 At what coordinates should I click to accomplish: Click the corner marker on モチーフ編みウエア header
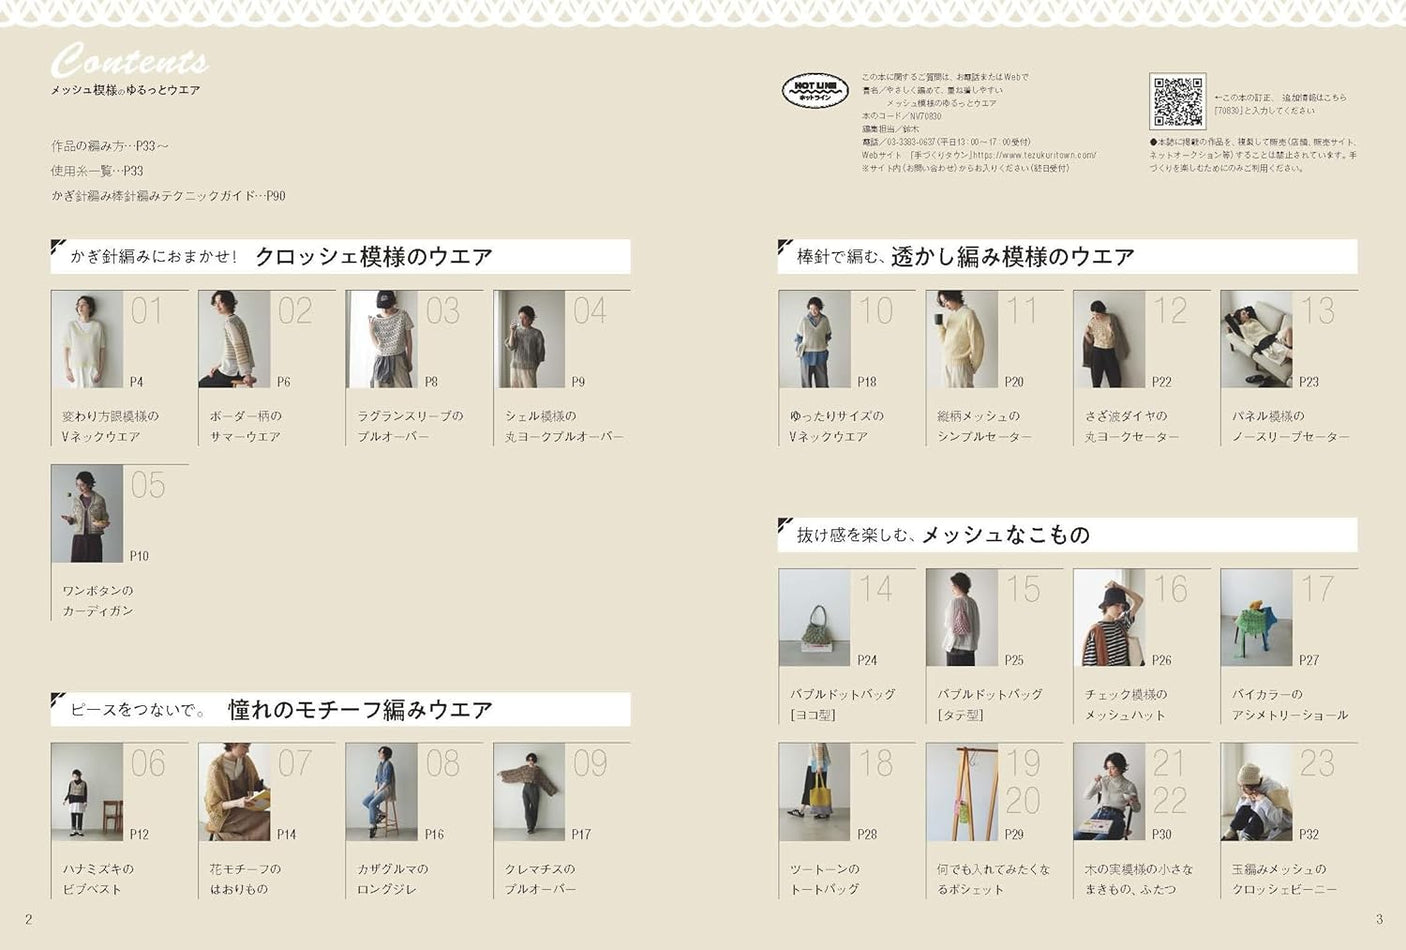57,701
